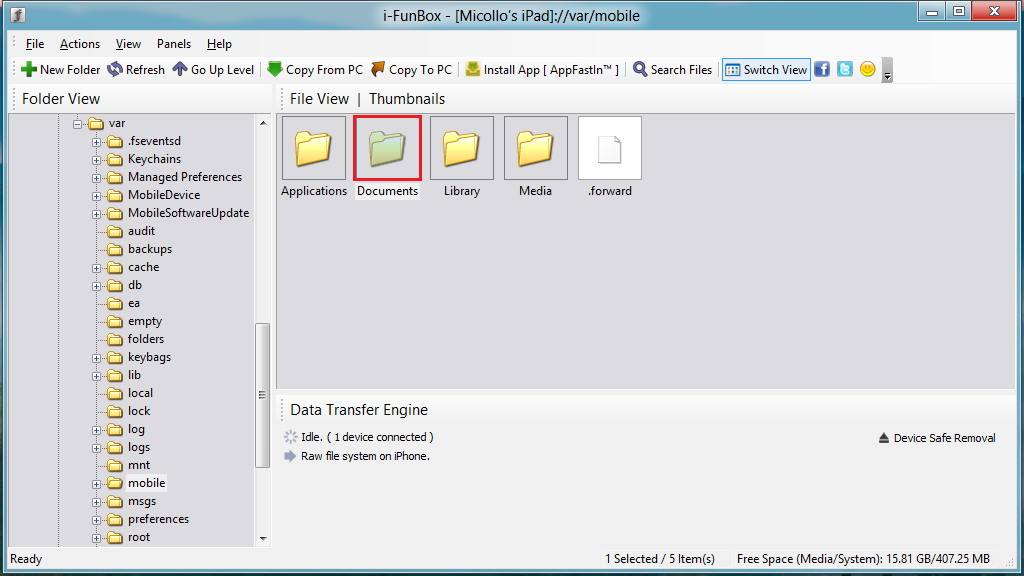Click the 1 Selected / 5 Item(s) status
This screenshot has width=1024, height=576.
point(660,559)
